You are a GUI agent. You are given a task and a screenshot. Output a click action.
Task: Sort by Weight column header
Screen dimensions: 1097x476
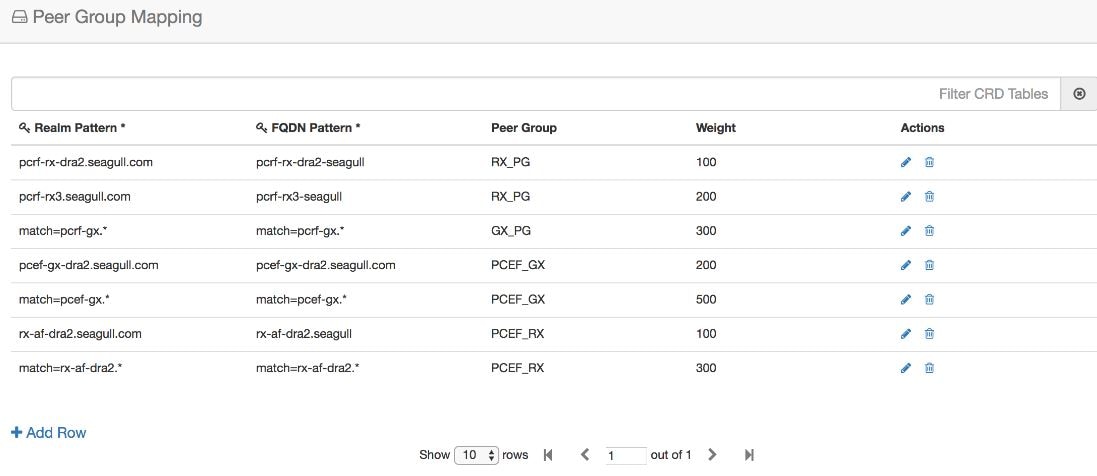716,128
